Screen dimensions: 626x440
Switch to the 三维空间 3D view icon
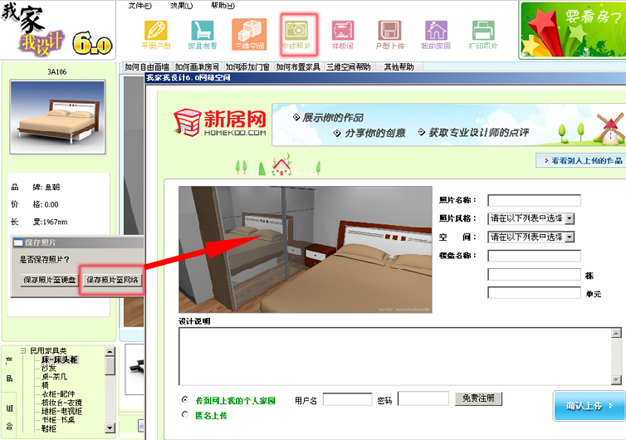tap(249, 34)
